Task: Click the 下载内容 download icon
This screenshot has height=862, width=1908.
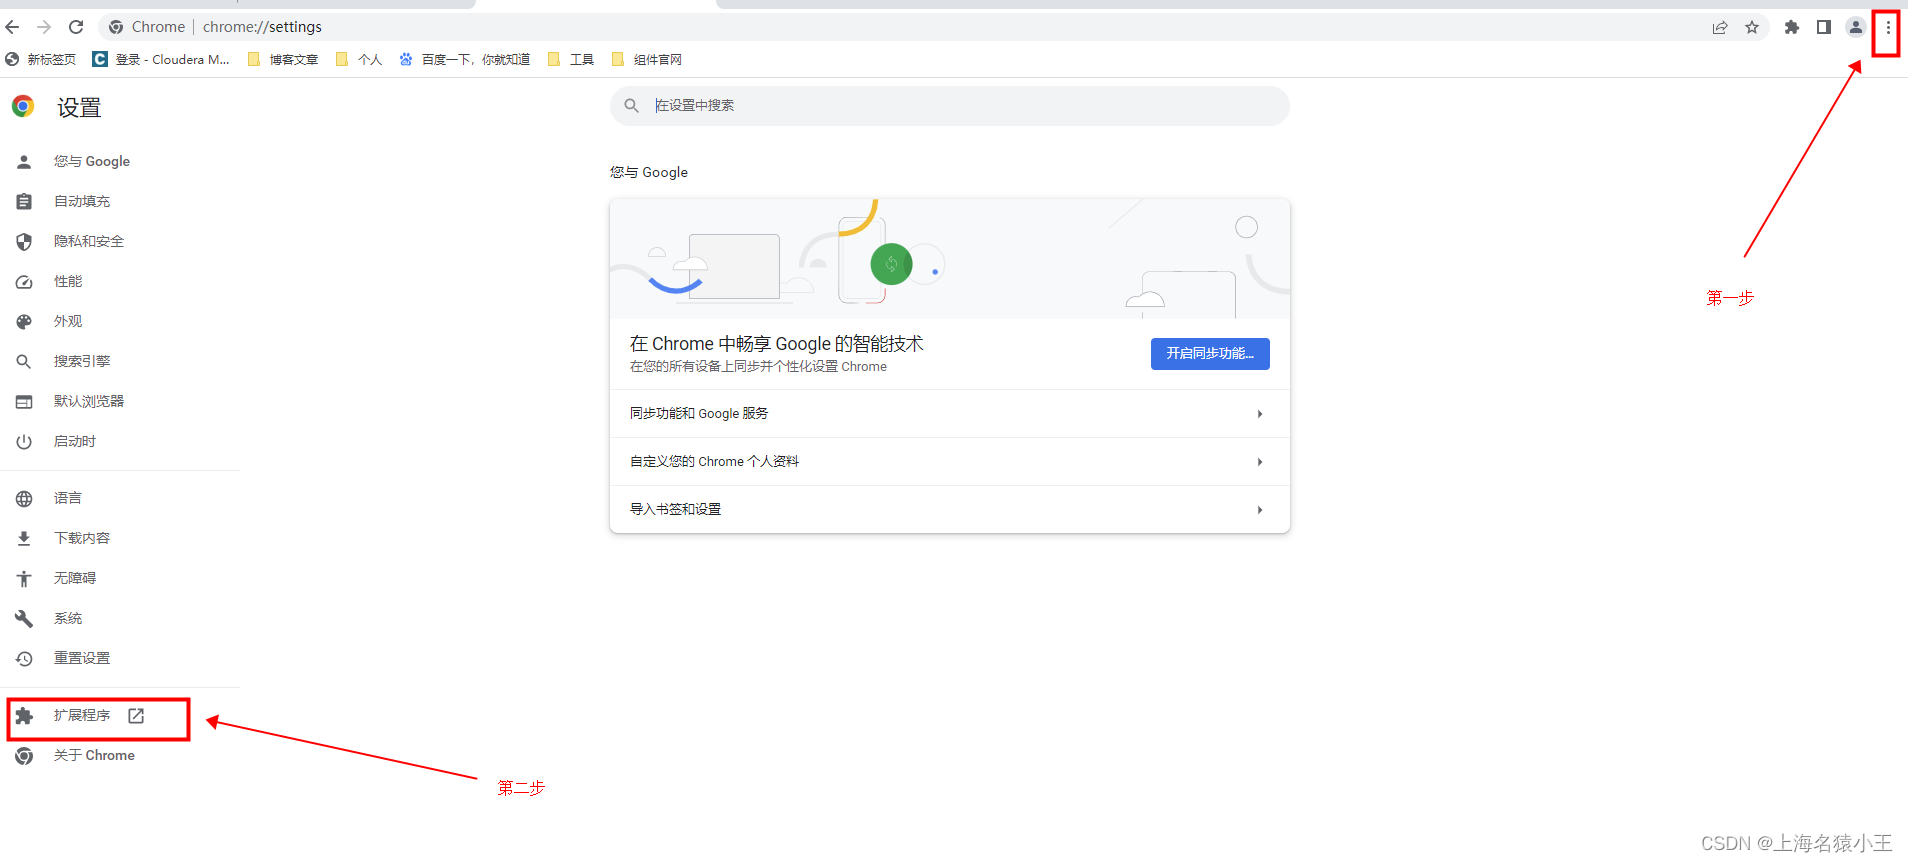Action: pos(24,539)
